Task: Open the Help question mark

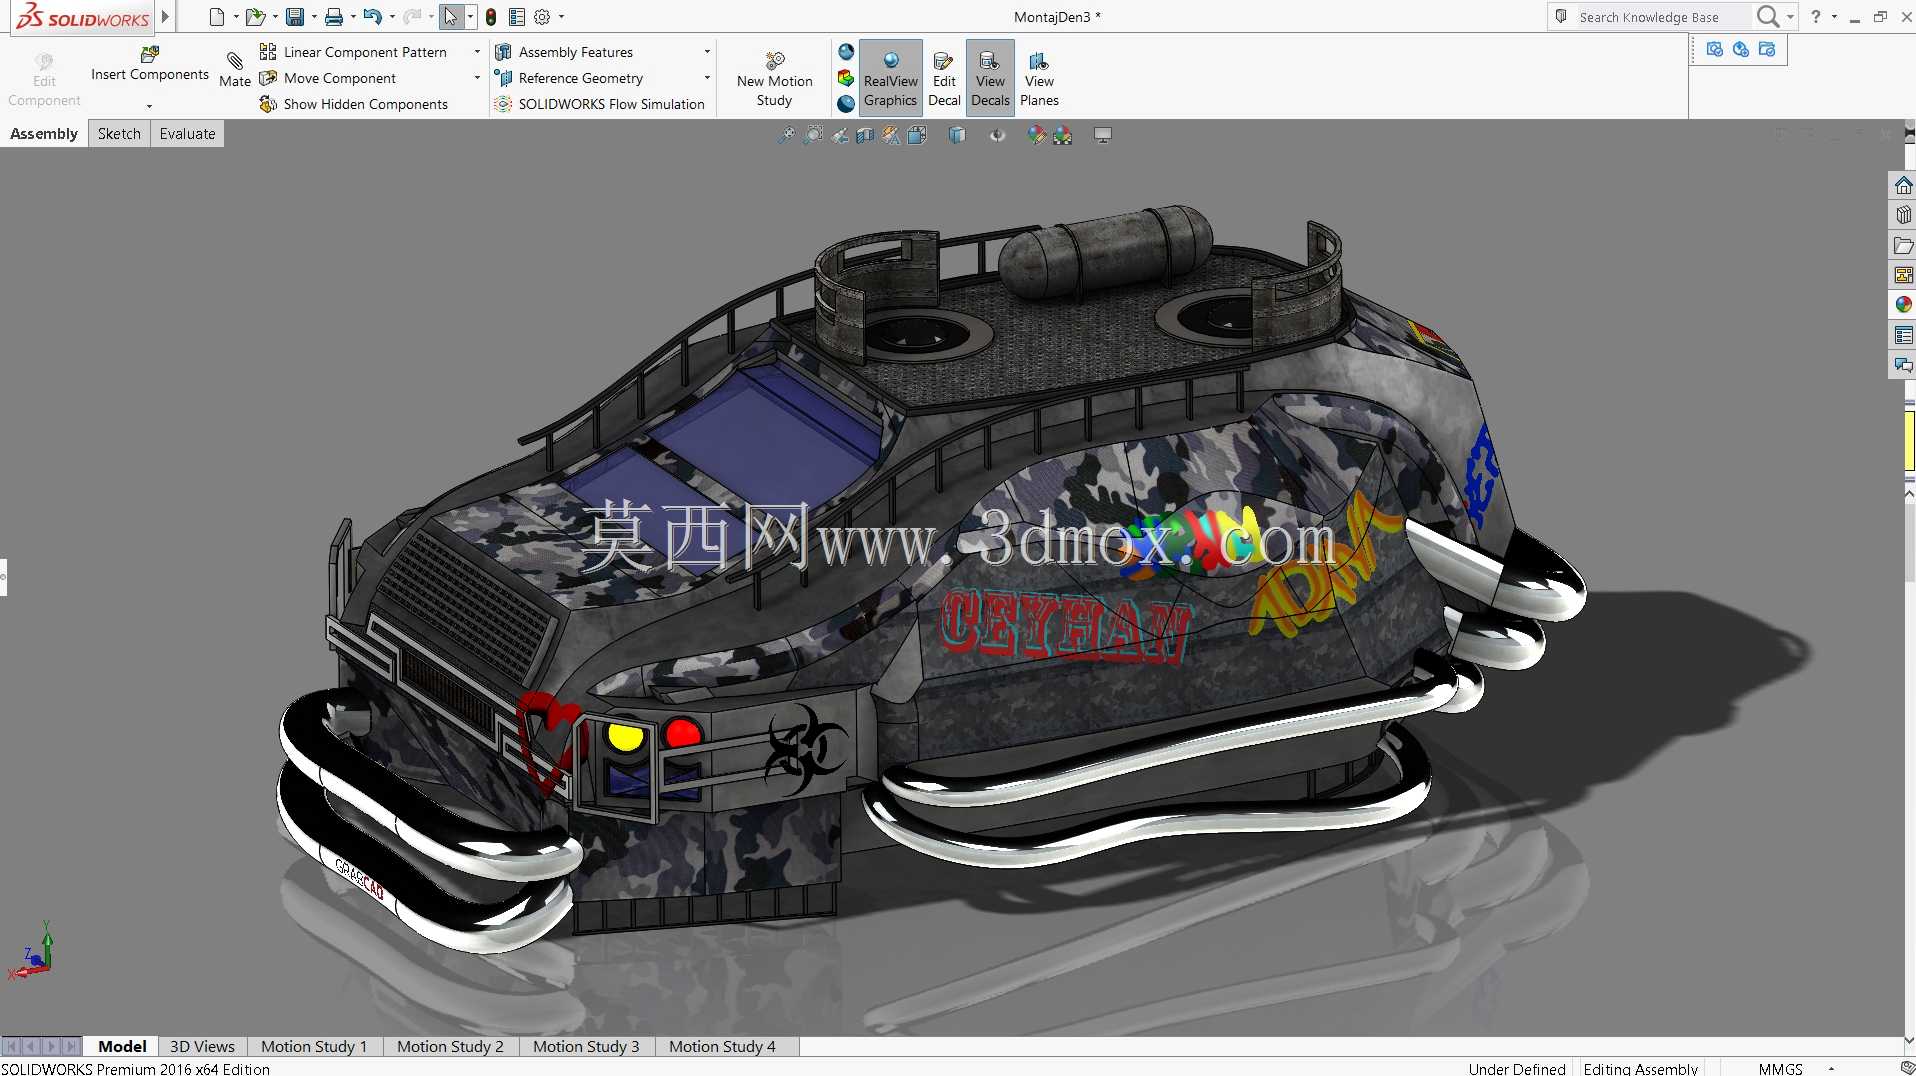Action: pyautogui.click(x=1816, y=17)
